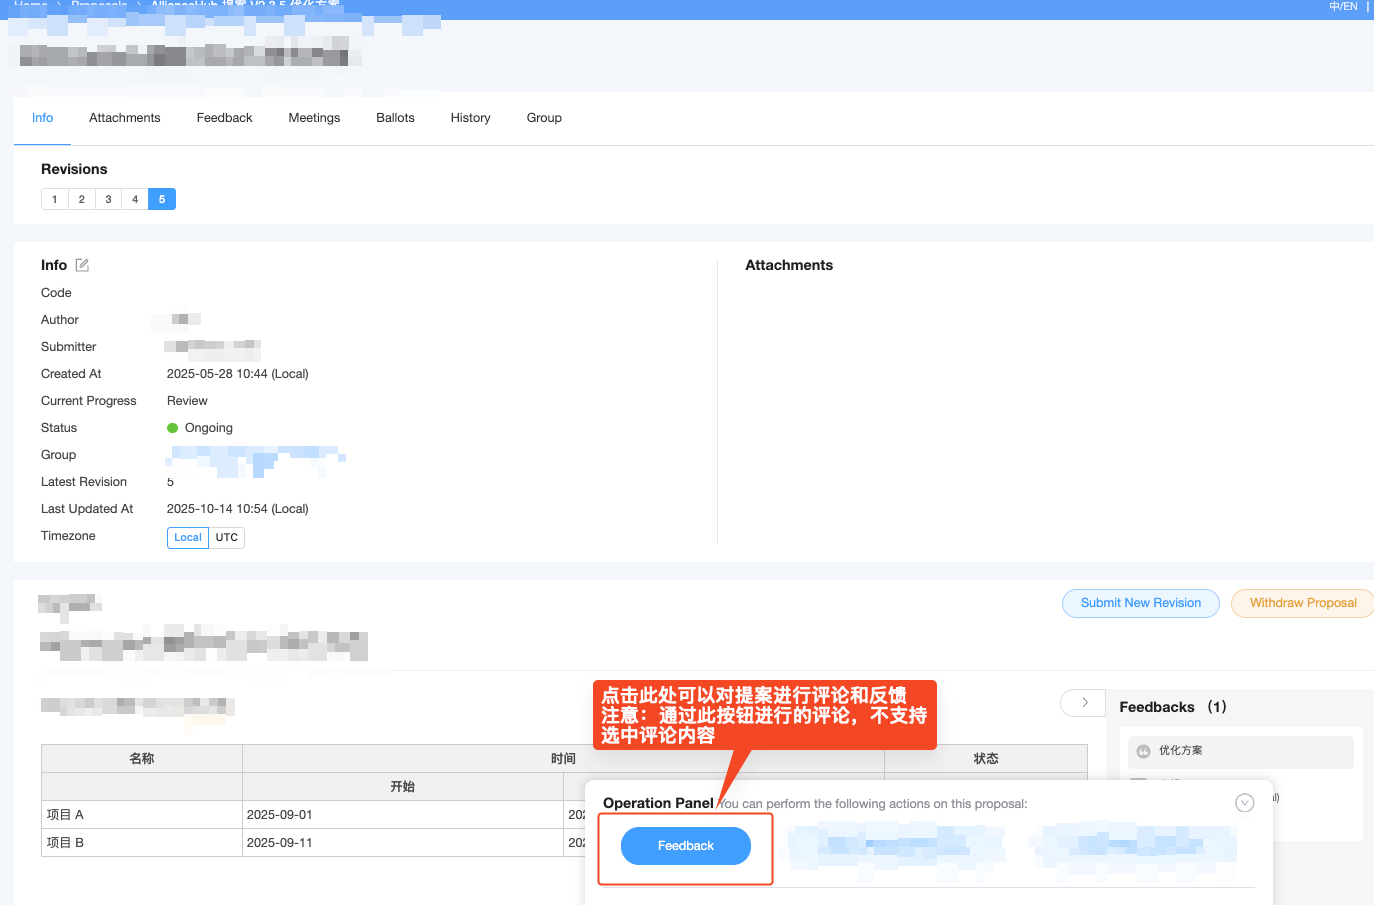This screenshot has width=1374, height=905.
Task: Collapse the Operation Panel with the circled chevron
Action: (1244, 803)
